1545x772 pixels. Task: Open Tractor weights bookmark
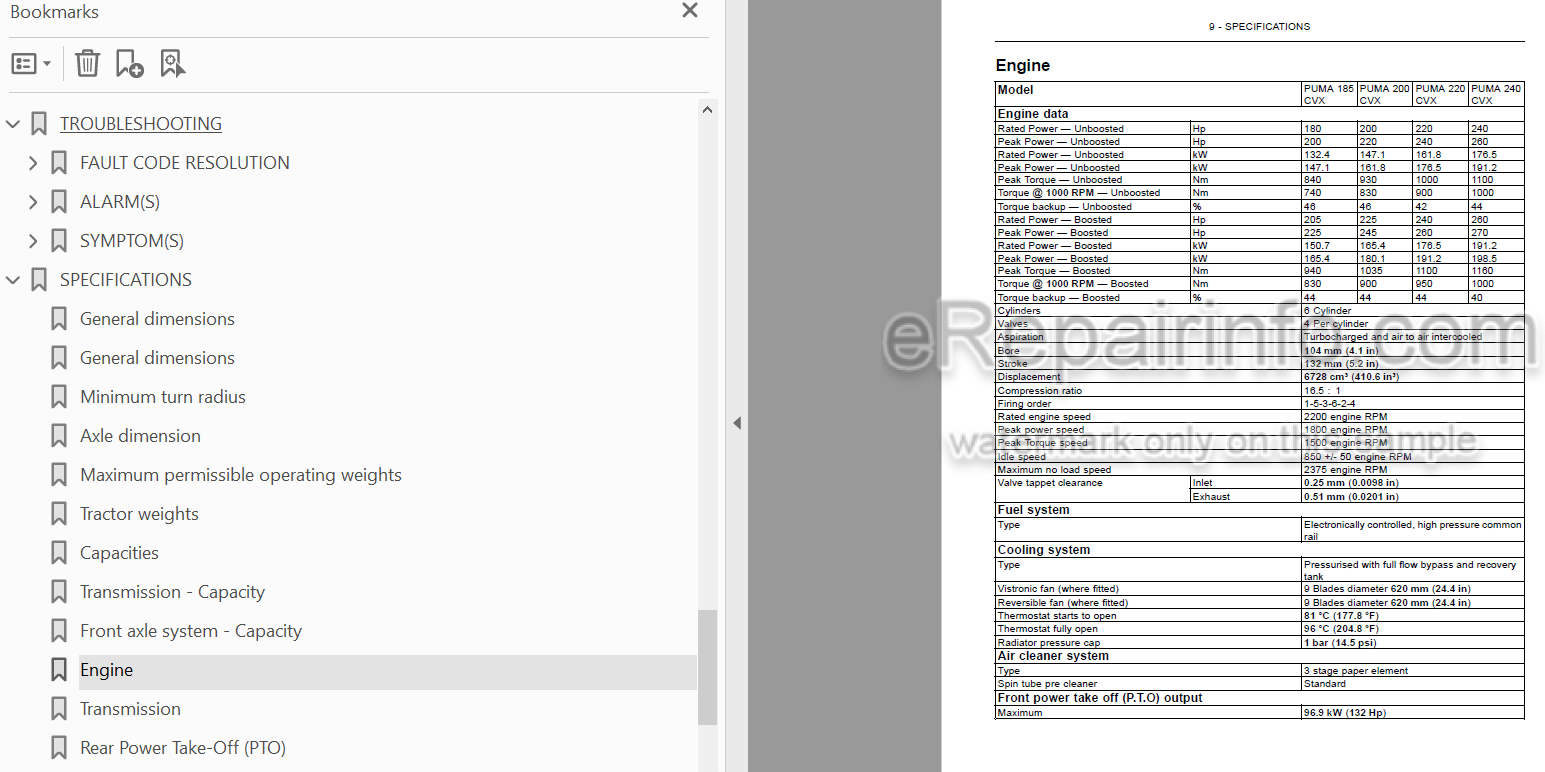click(139, 514)
